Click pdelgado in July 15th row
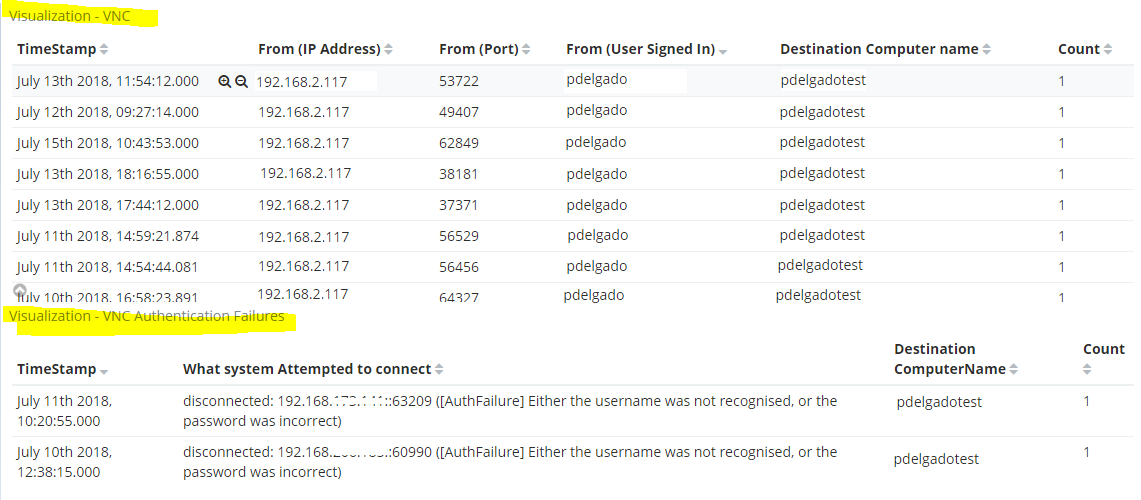The width and height of the screenshot is (1141, 500). coord(596,142)
